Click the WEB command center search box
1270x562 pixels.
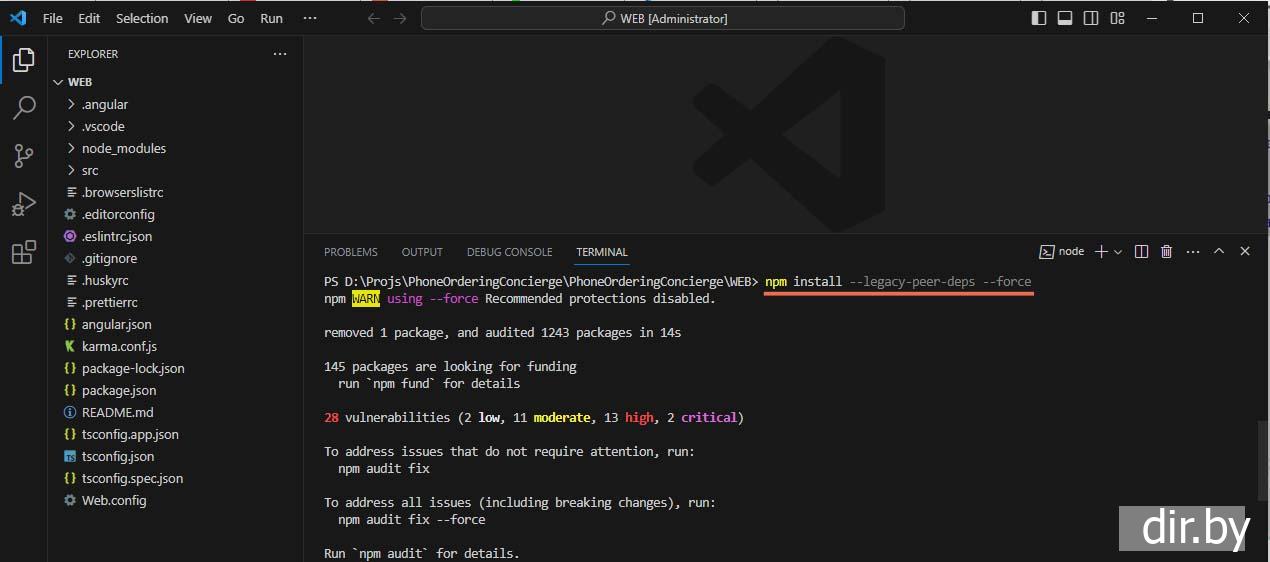coord(662,18)
